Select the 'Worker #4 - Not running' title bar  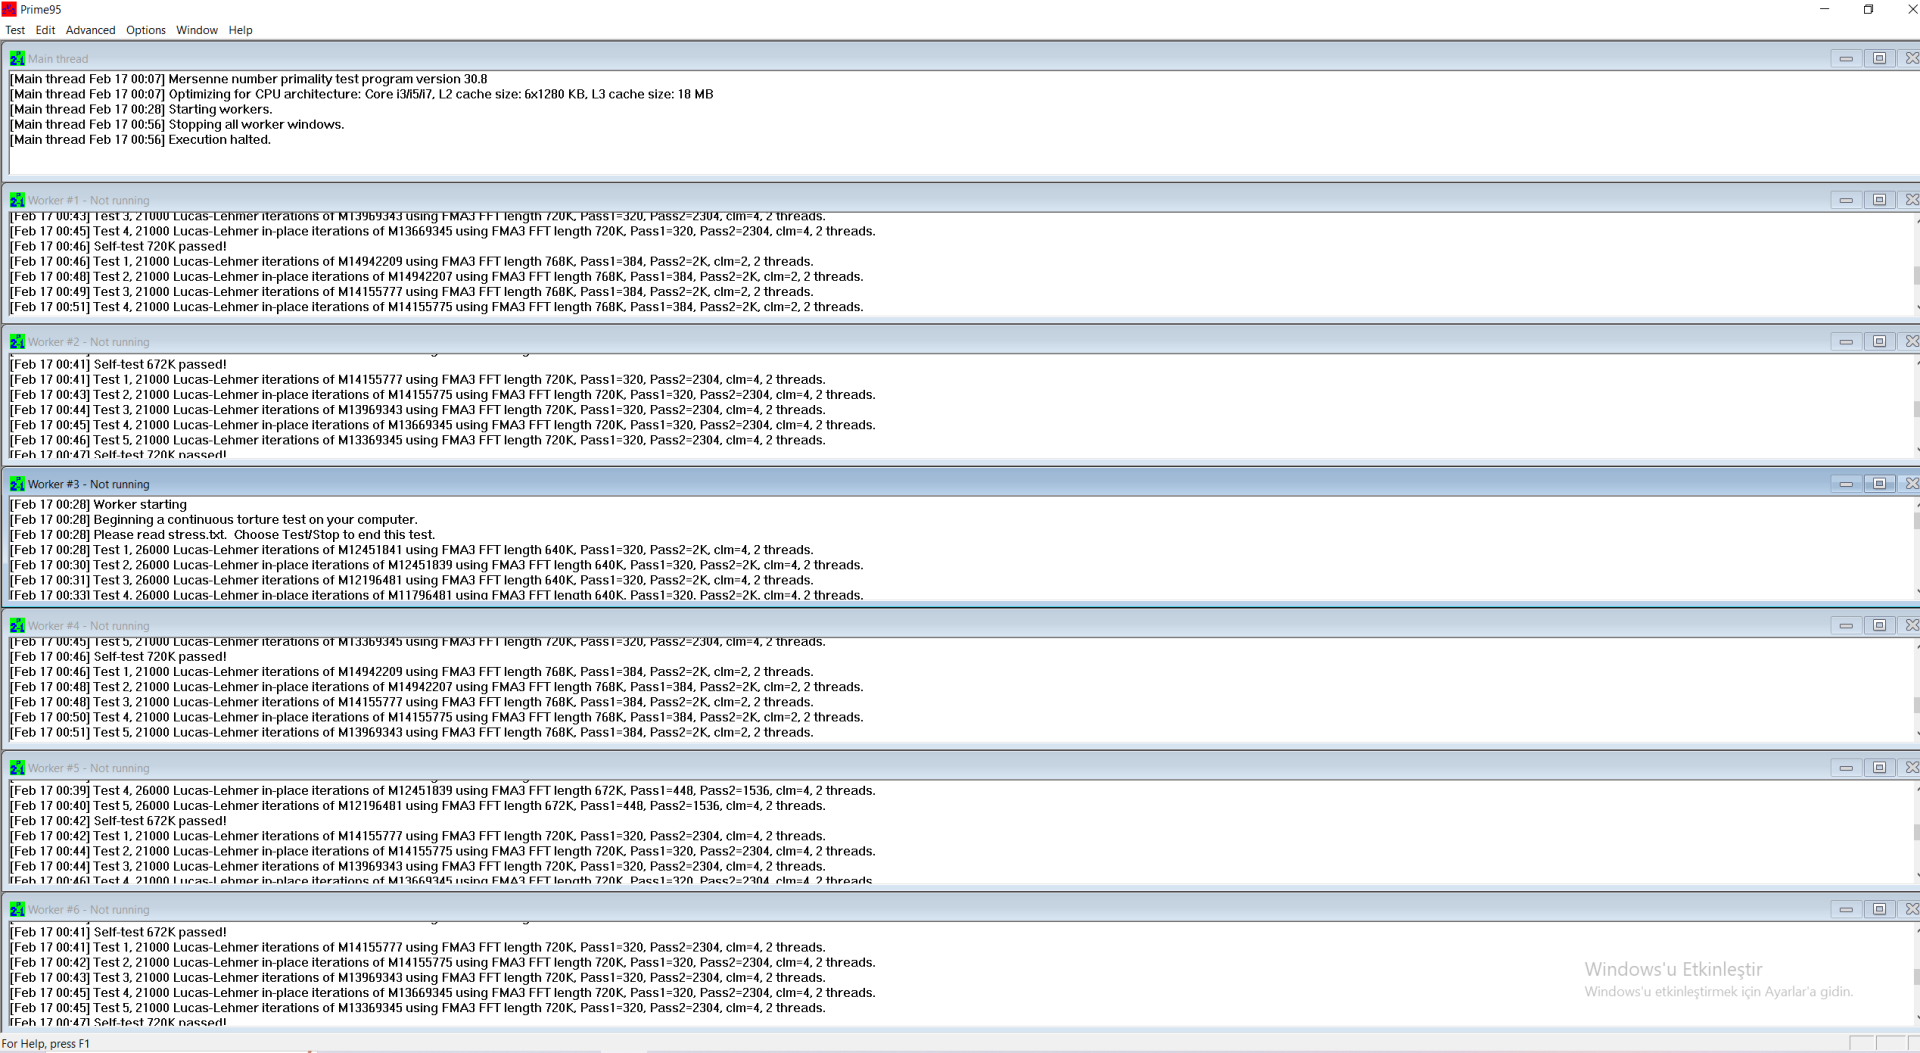pyautogui.click(x=89, y=626)
